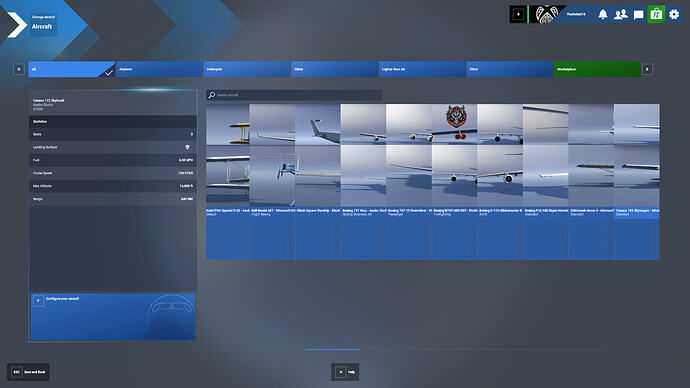Select the Boeing 787-10 Dreamliner thumbnail

coord(409,181)
